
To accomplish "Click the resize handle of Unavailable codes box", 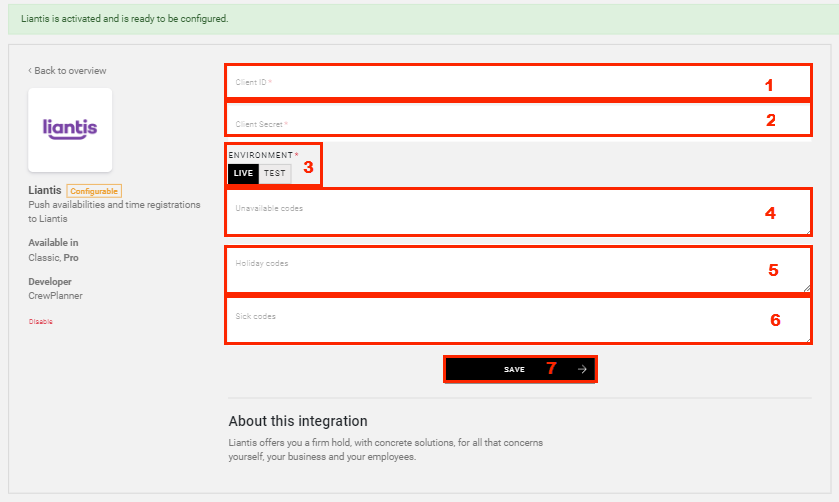I will coord(808,231).
